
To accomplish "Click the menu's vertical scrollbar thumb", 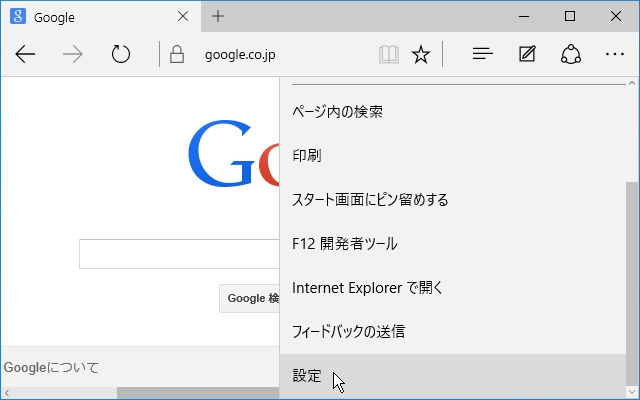I will [x=632, y=284].
